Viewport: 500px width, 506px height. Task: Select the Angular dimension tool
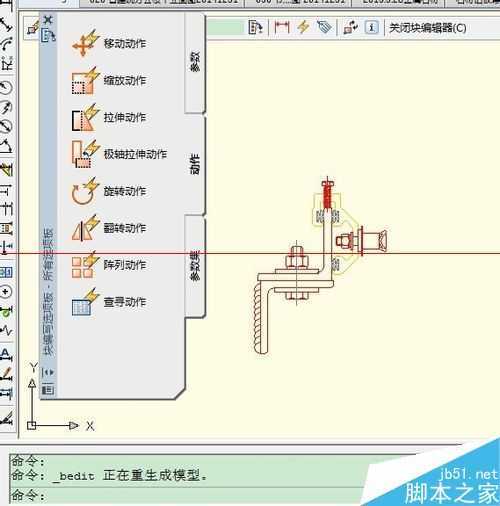pyautogui.click(x=6, y=146)
